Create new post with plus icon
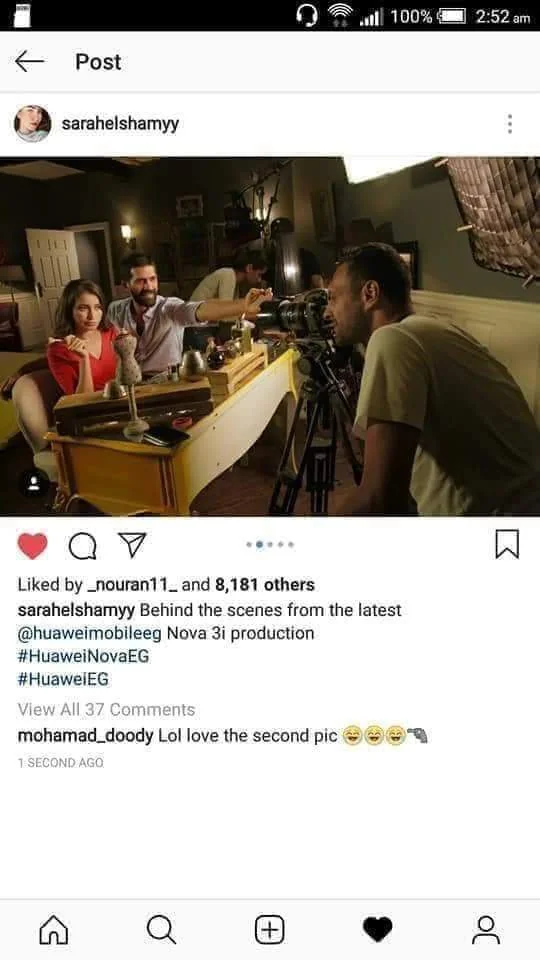This screenshot has width=540, height=960. point(269,929)
